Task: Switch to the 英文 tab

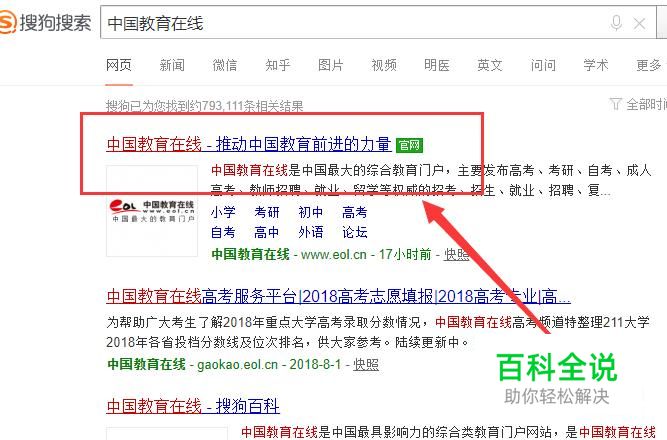Action: pyautogui.click(x=490, y=65)
